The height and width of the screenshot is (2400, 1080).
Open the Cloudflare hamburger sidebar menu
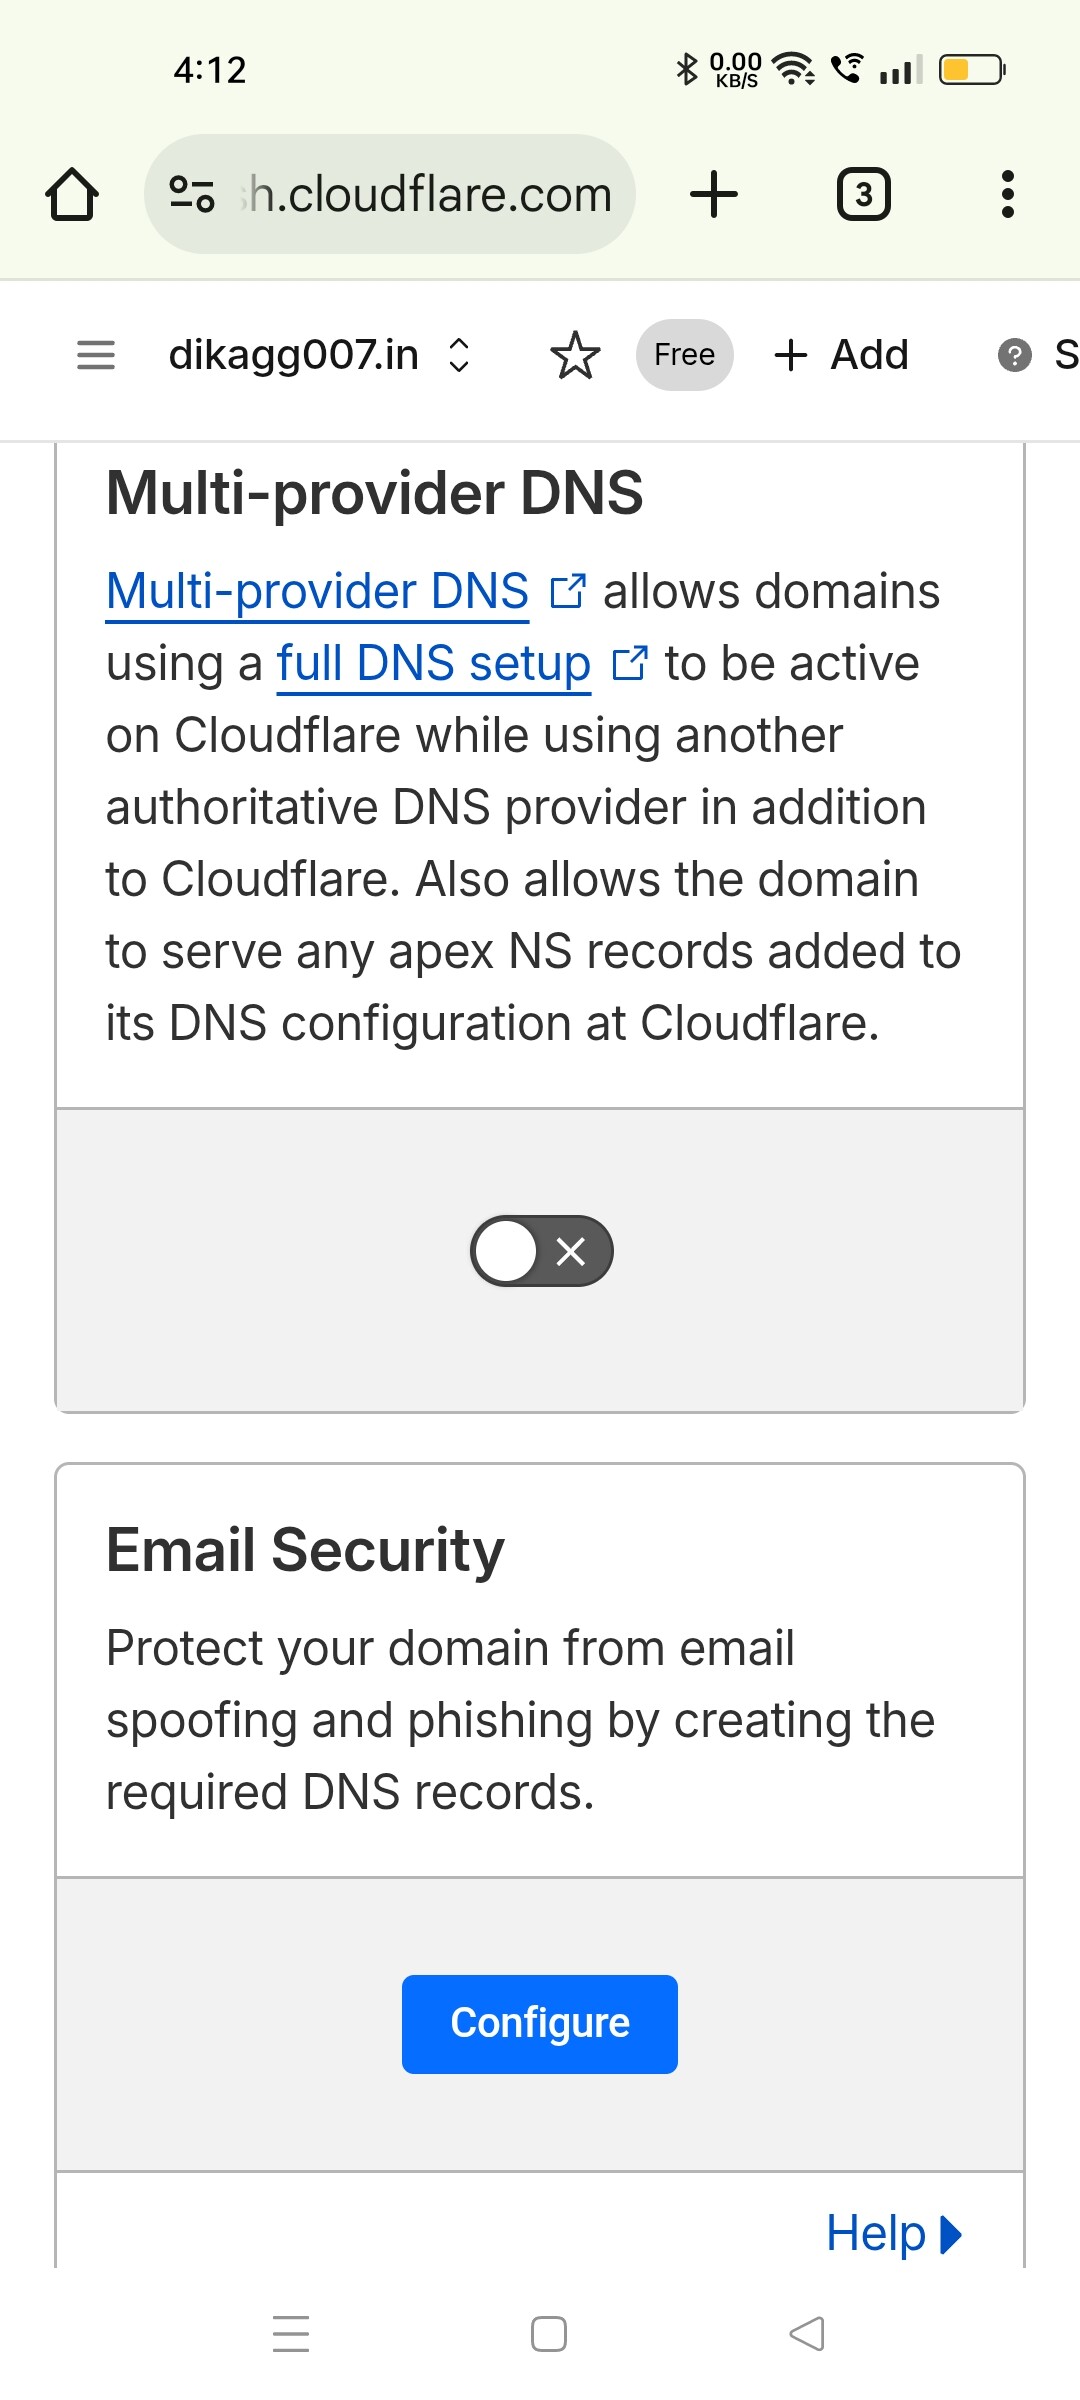coord(96,355)
